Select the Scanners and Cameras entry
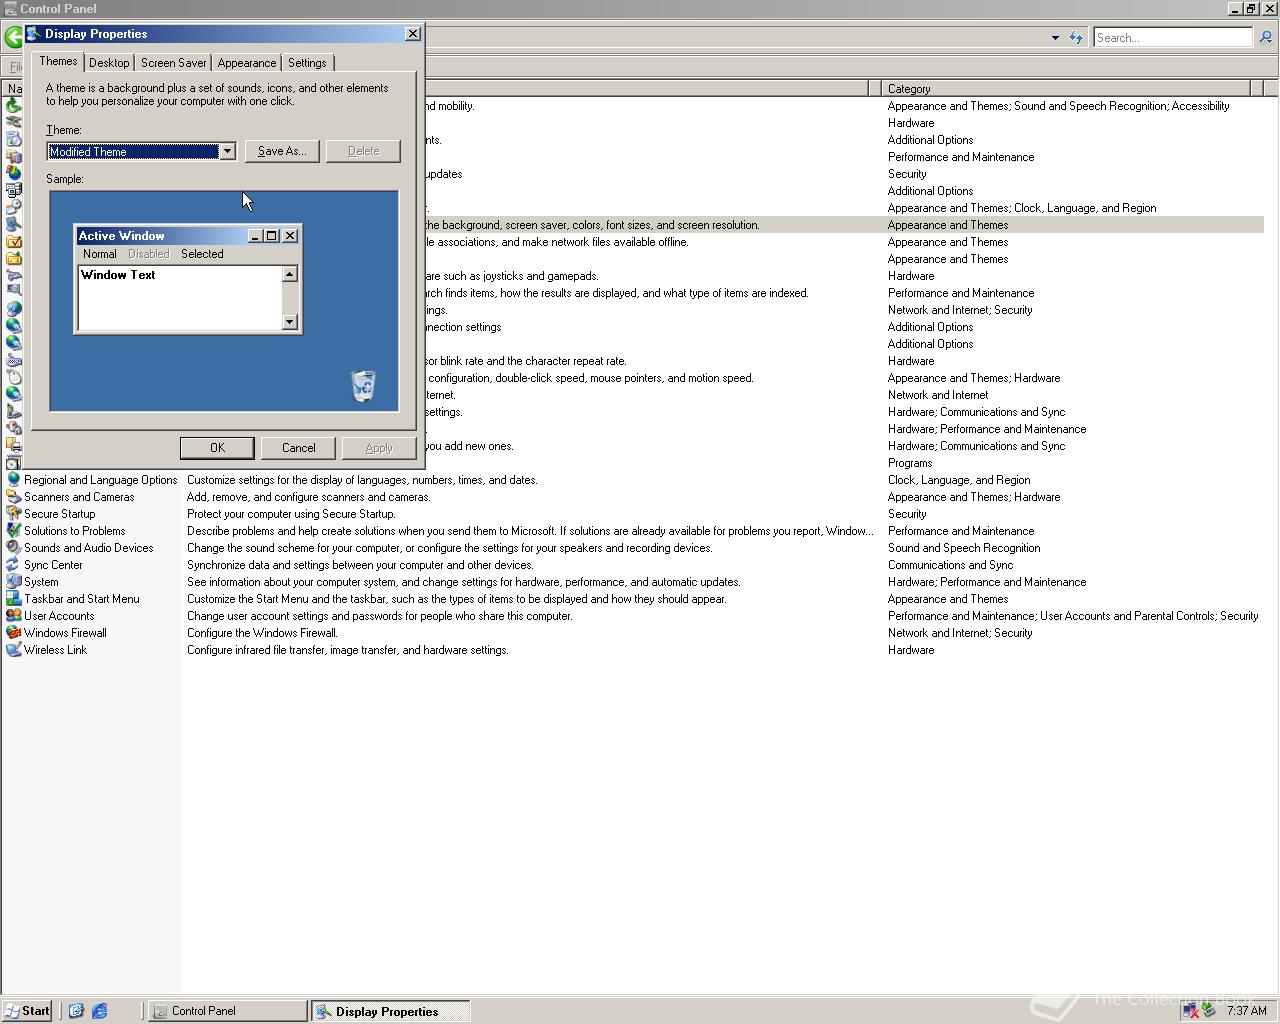The width and height of the screenshot is (1280, 1024). 79,497
